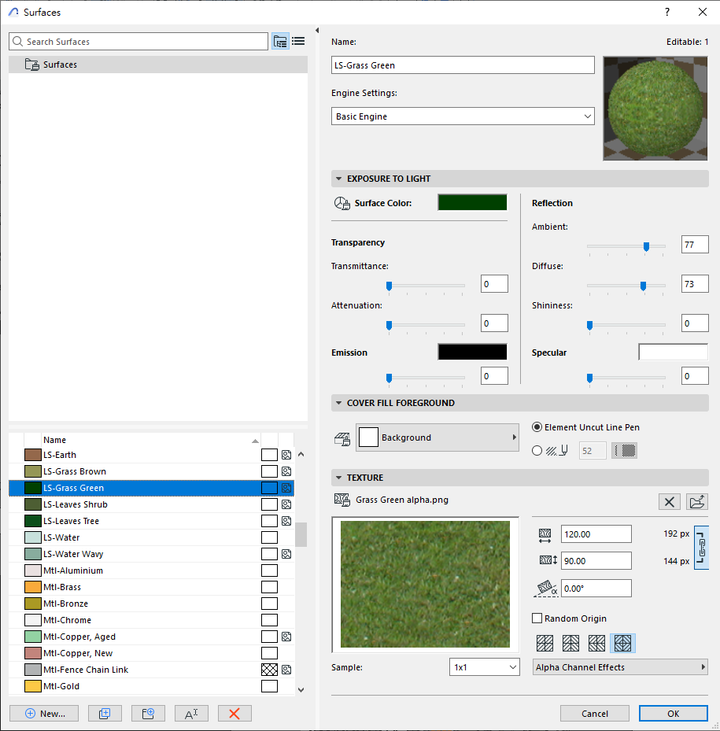Click the texture horizontal size icon
The height and width of the screenshot is (731, 720).
[x=545, y=535]
